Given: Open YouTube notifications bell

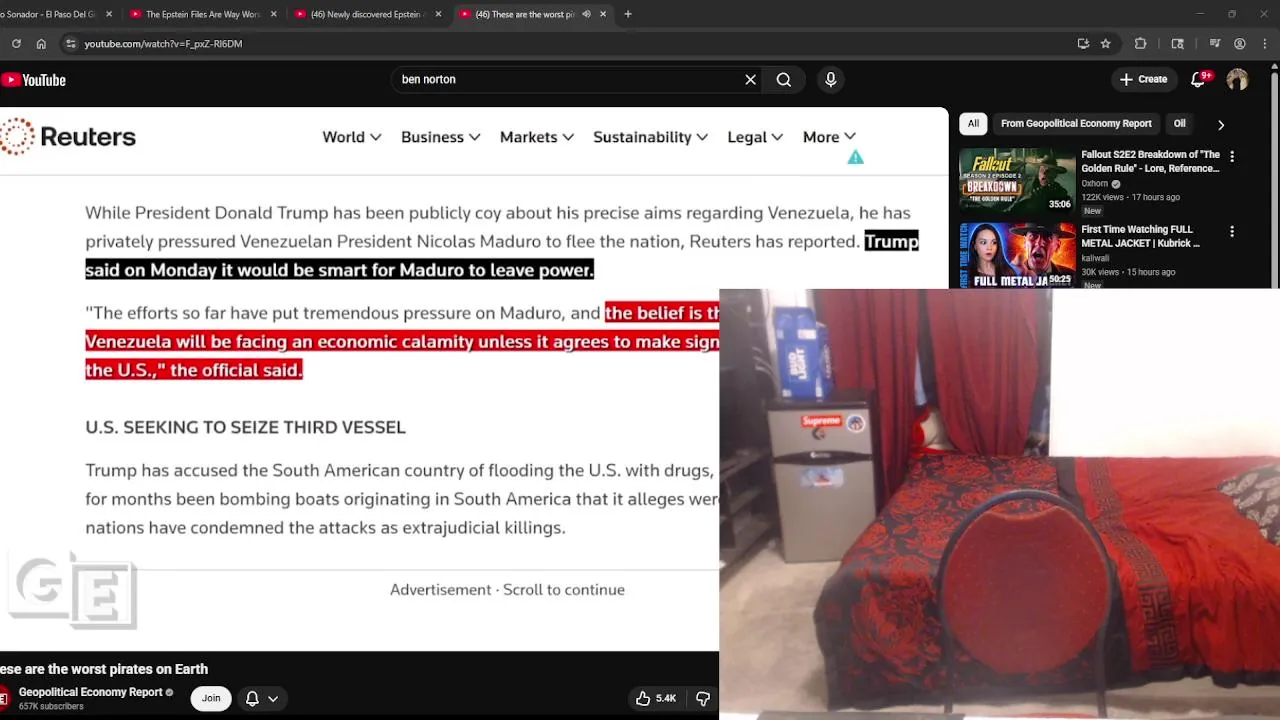Looking at the screenshot, I should coord(1200,80).
